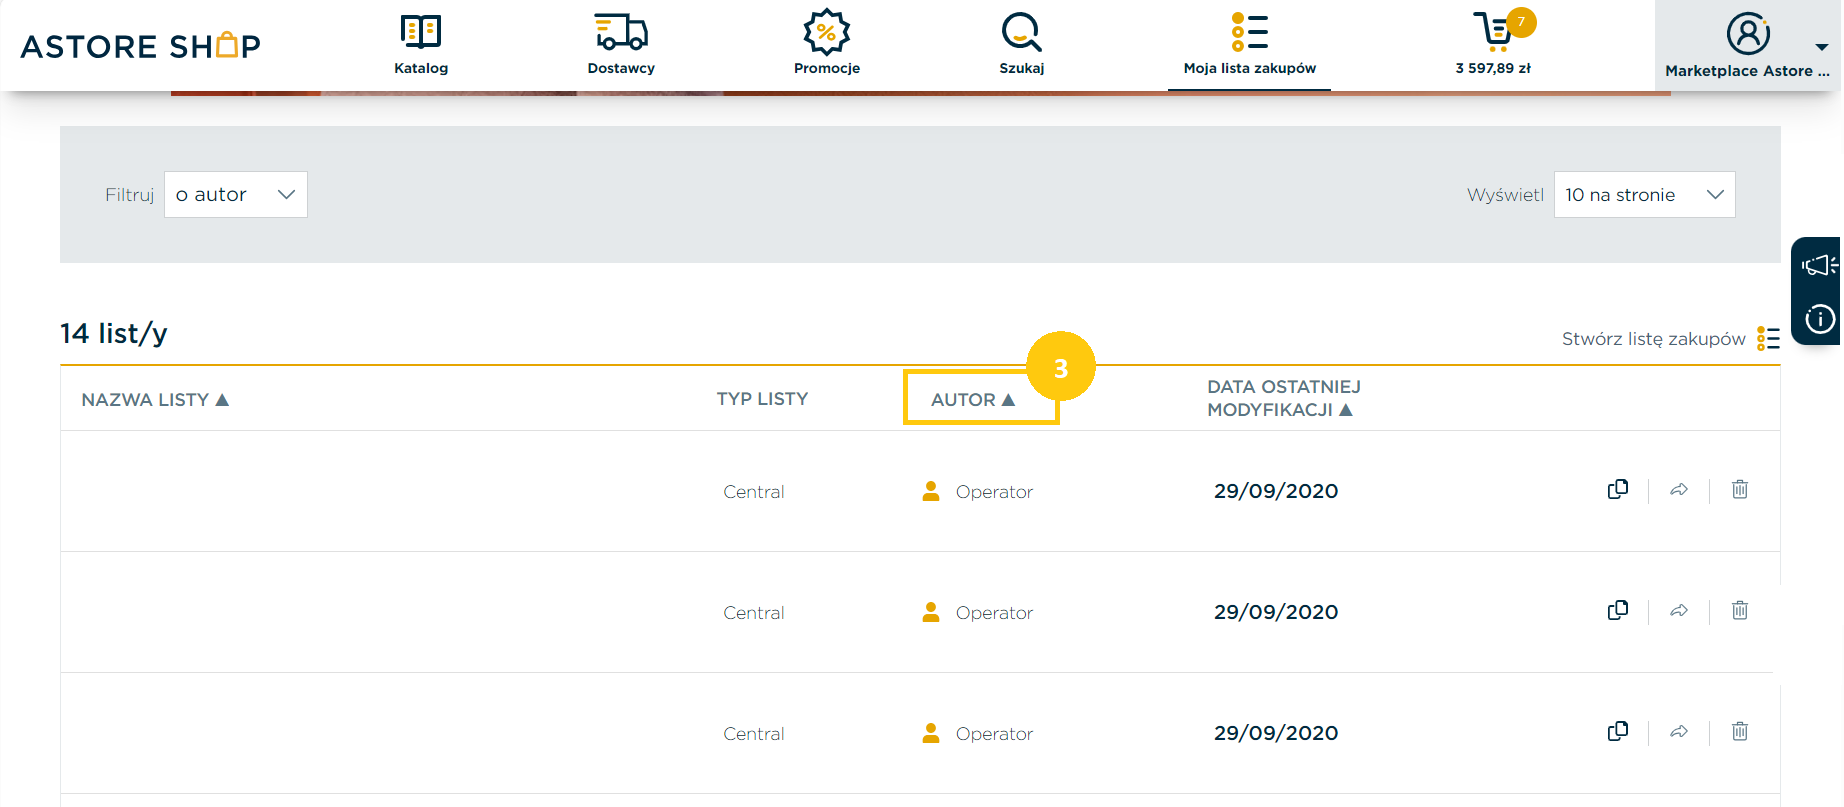Sort by AUTOR column header
Viewport: 1844px width, 807px height.
pos(973,399)
